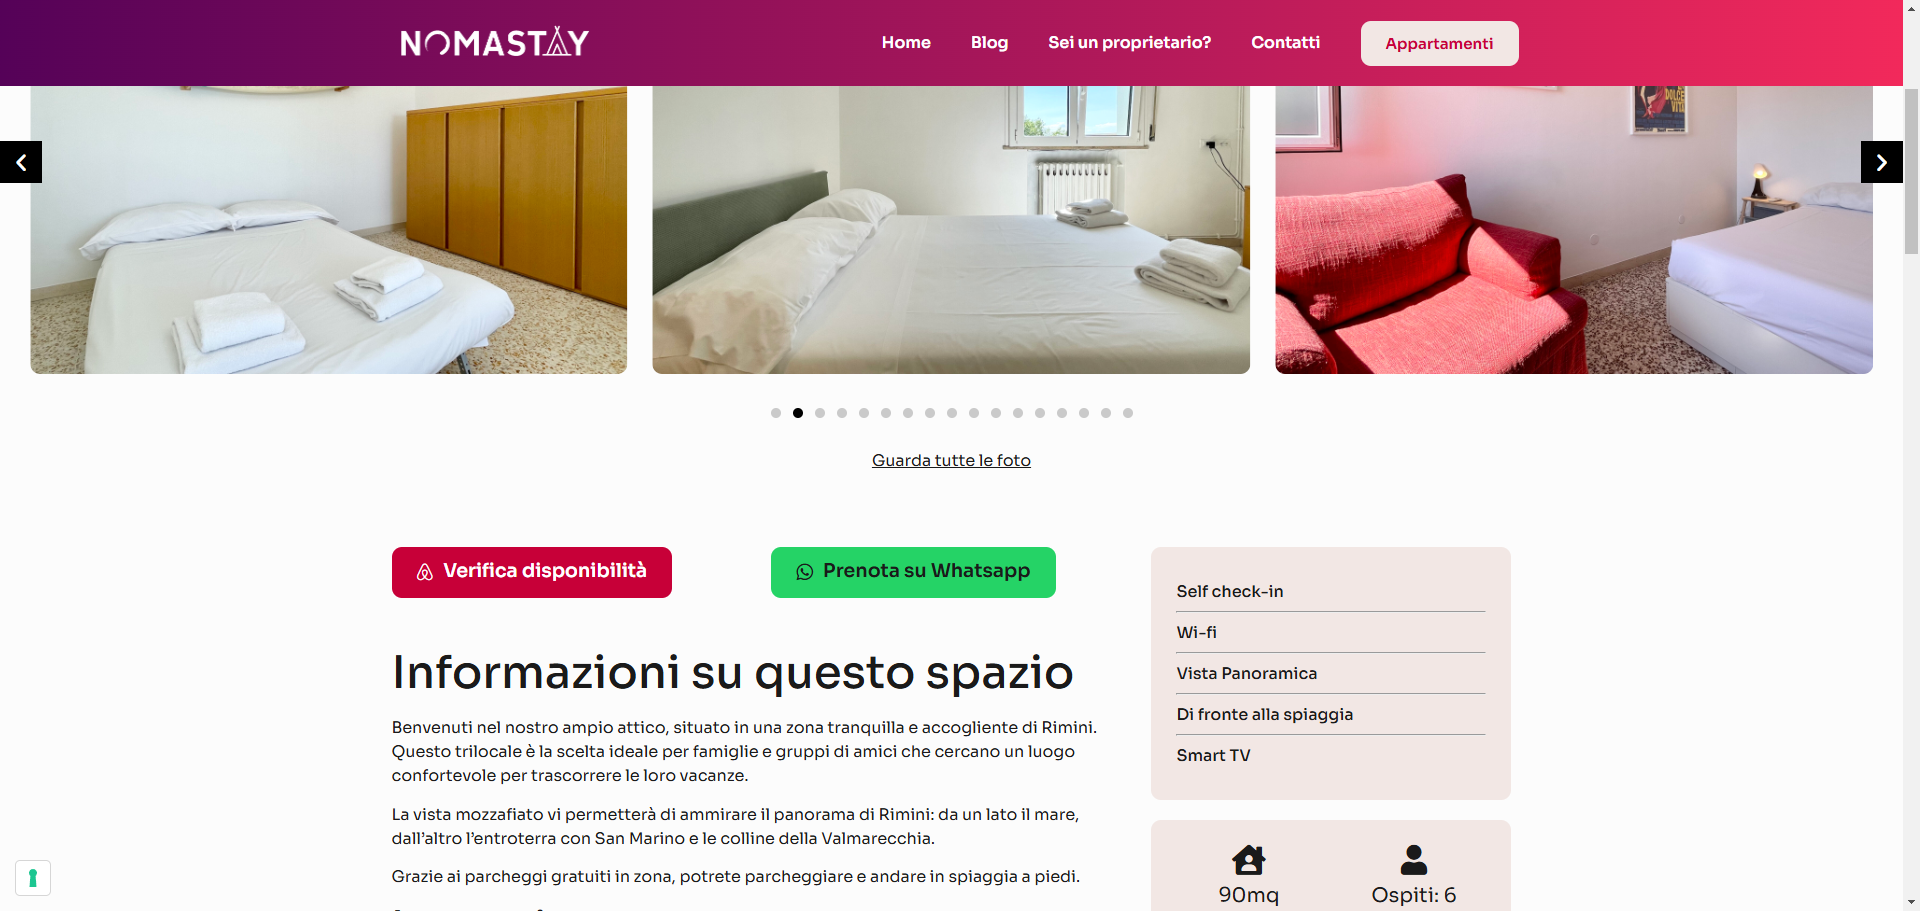Viewport: 1920px width, 911px height.
Task: Click the house icon above 90mq
Action: pos(1248,860)
